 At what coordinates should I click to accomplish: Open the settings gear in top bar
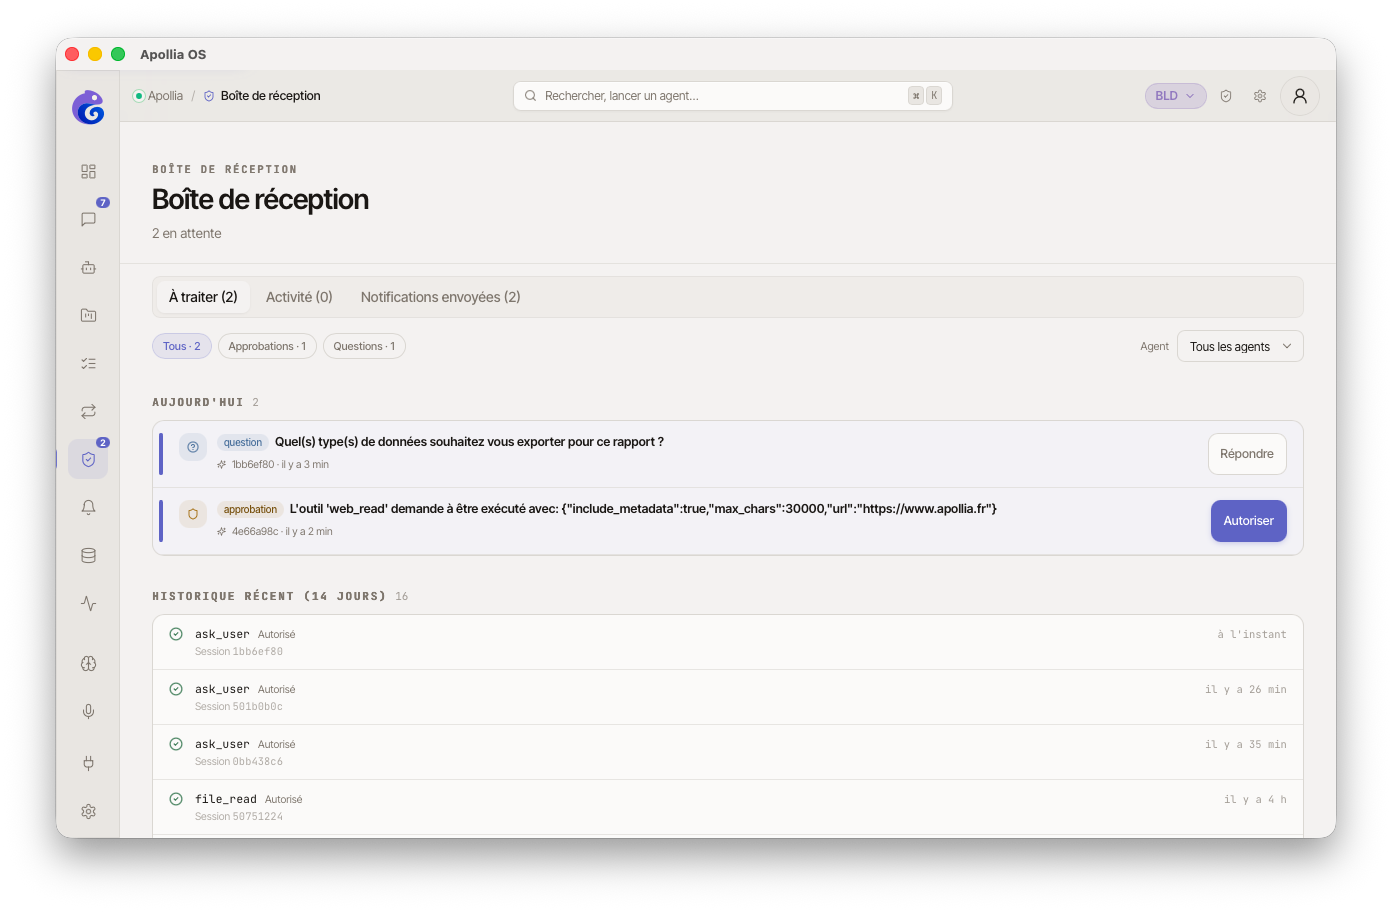[1260, 96]
